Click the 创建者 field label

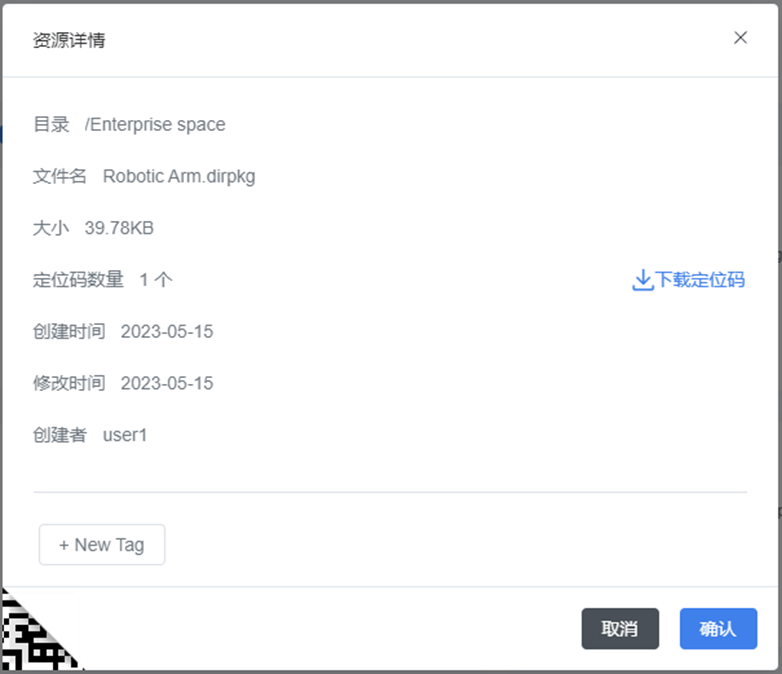(x=60, y=435)
